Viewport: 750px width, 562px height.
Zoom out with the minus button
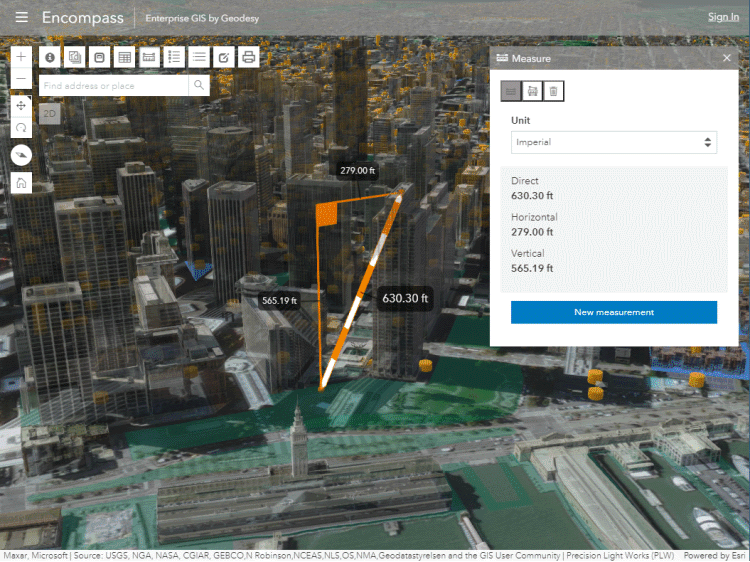click(x=21, y=78)
